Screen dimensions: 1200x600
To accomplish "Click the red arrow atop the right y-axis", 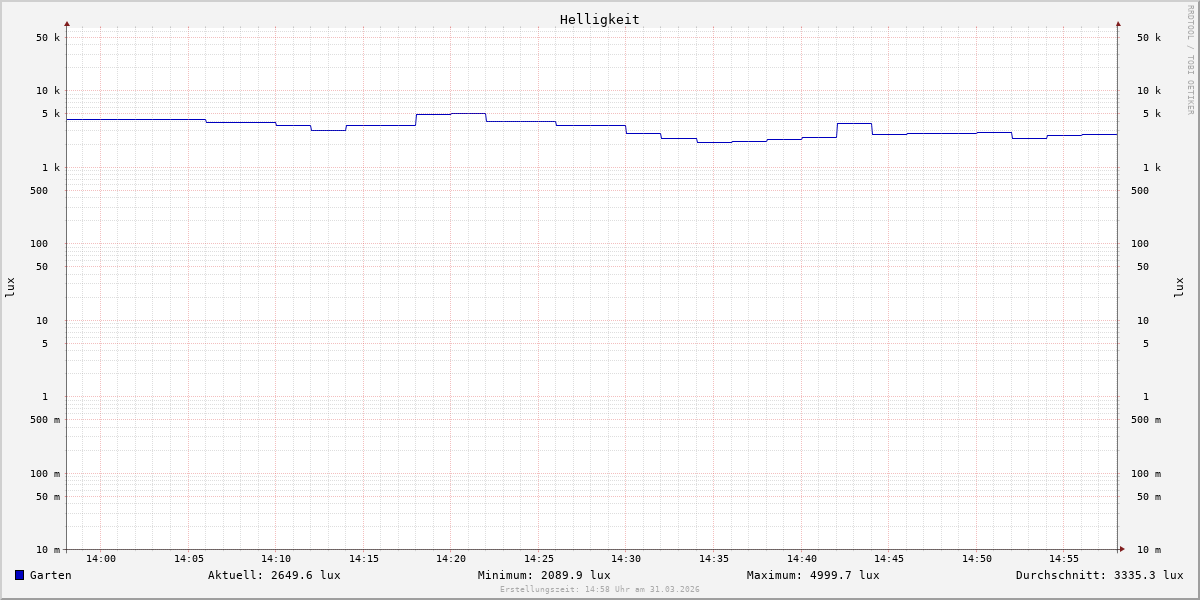I will [x=1118, y=23].
